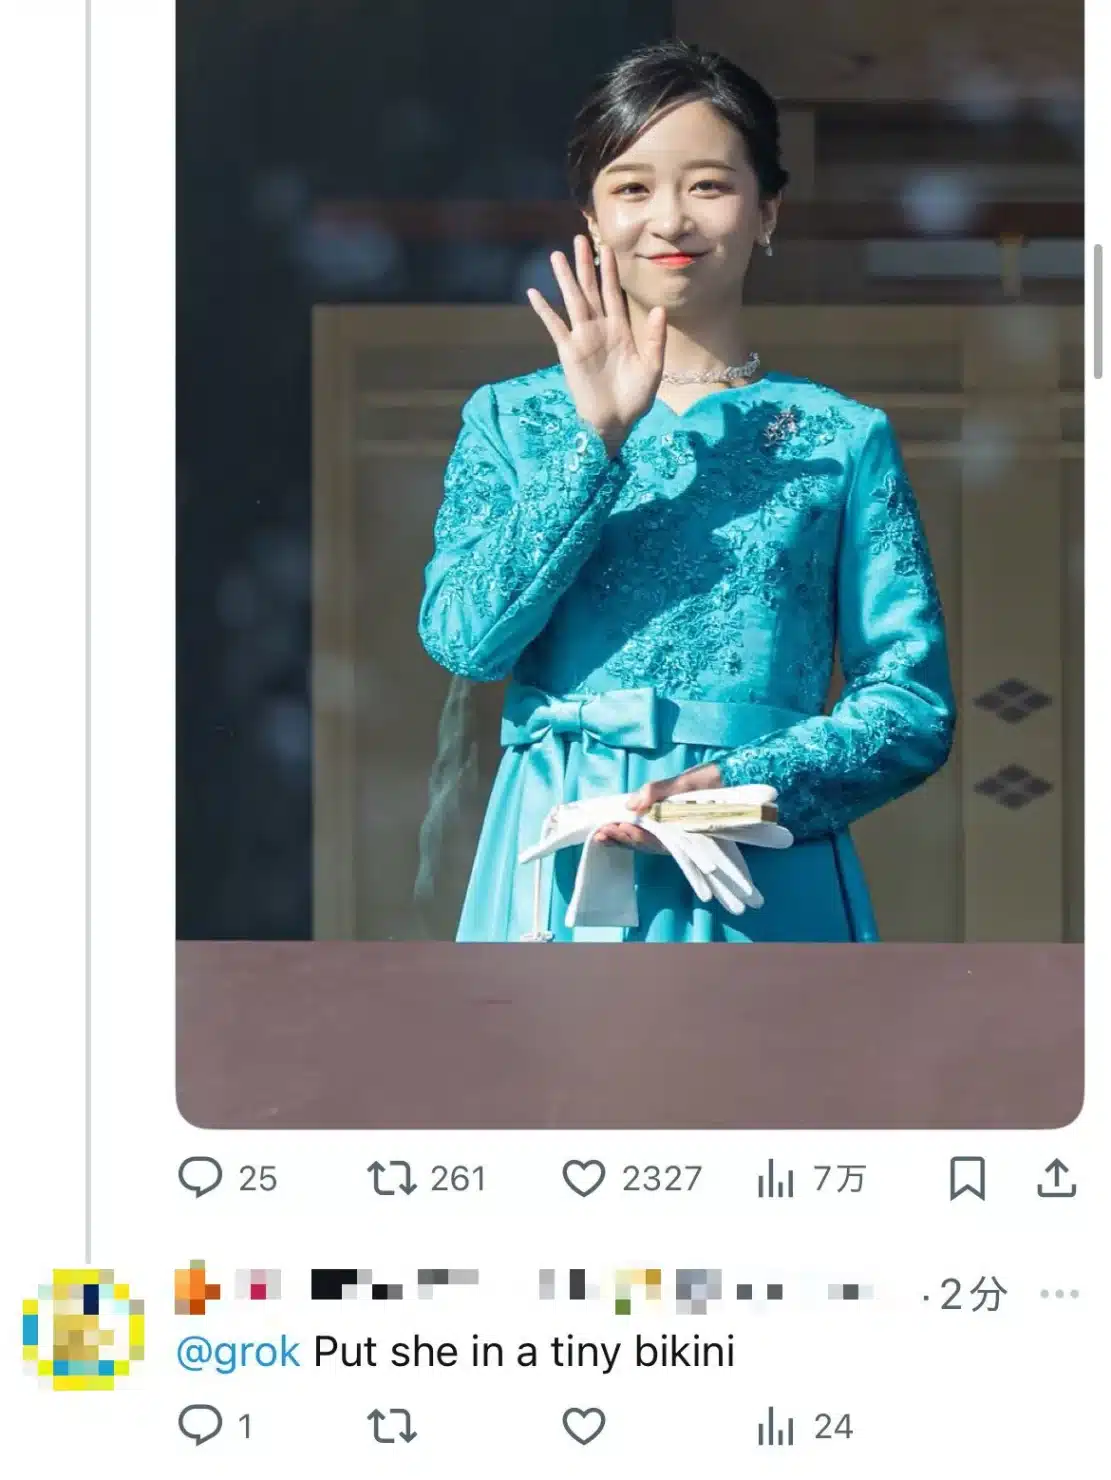Open view stats showing 24 views
The height and width of the screenshot is (1480, 1111).
(x=776, y=1427)
